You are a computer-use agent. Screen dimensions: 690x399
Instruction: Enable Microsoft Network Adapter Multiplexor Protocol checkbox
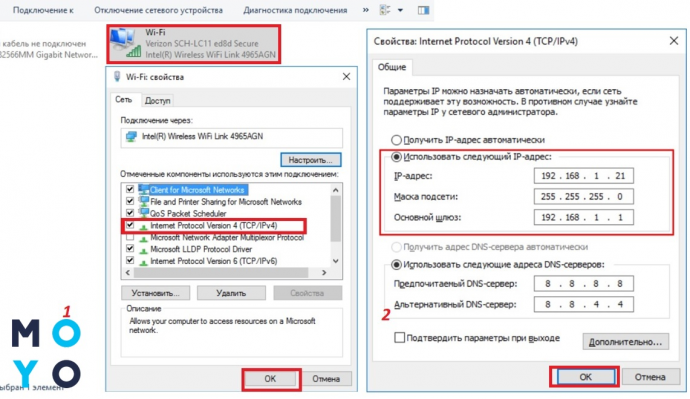(130, 237)
